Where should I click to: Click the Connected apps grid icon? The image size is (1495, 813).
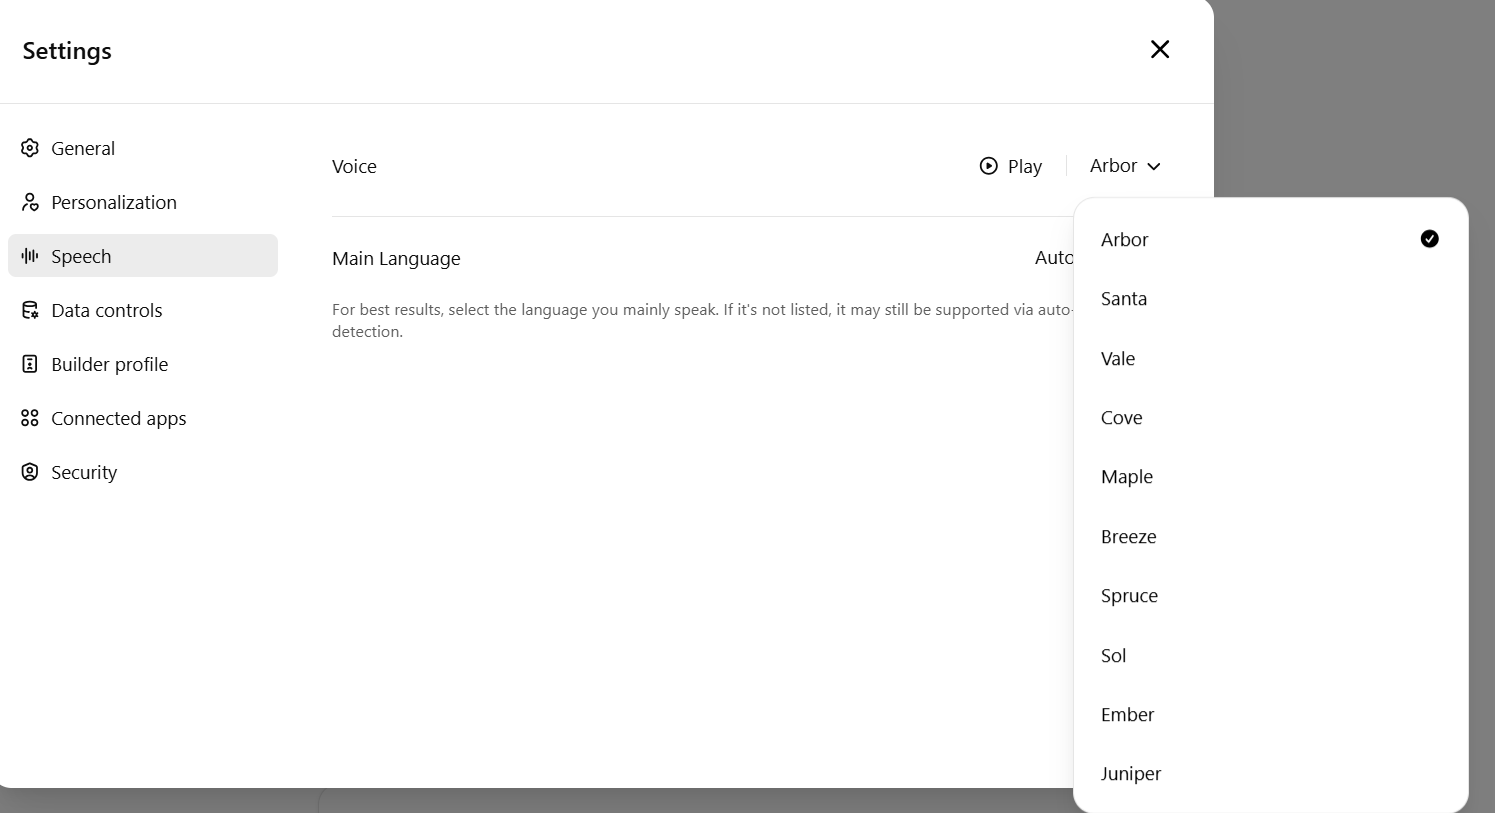click(x=30, y=418)
